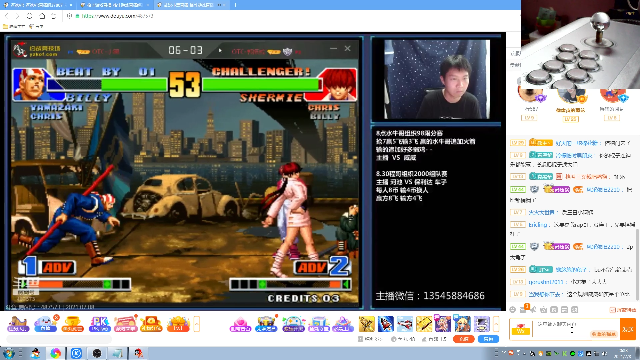Image resolution: width=640 pixels, height=360 pixels.
Task: Toggle the megaphone chat option
Action: [x=533, y=310]
